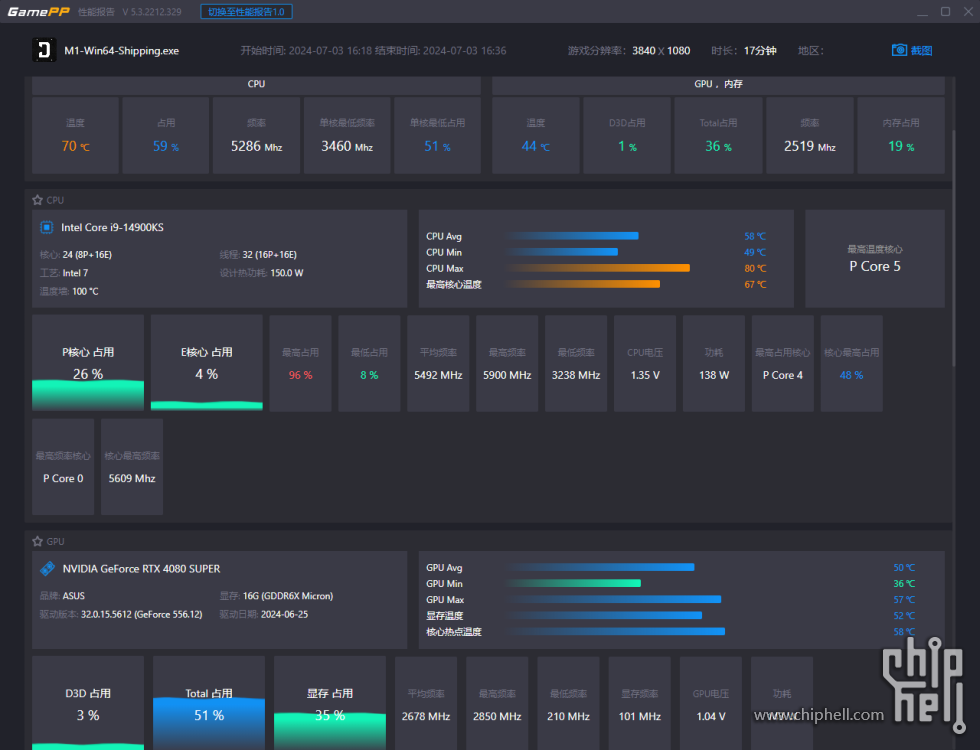Click the P Core 0 highest frequency core

coord(63,478)
